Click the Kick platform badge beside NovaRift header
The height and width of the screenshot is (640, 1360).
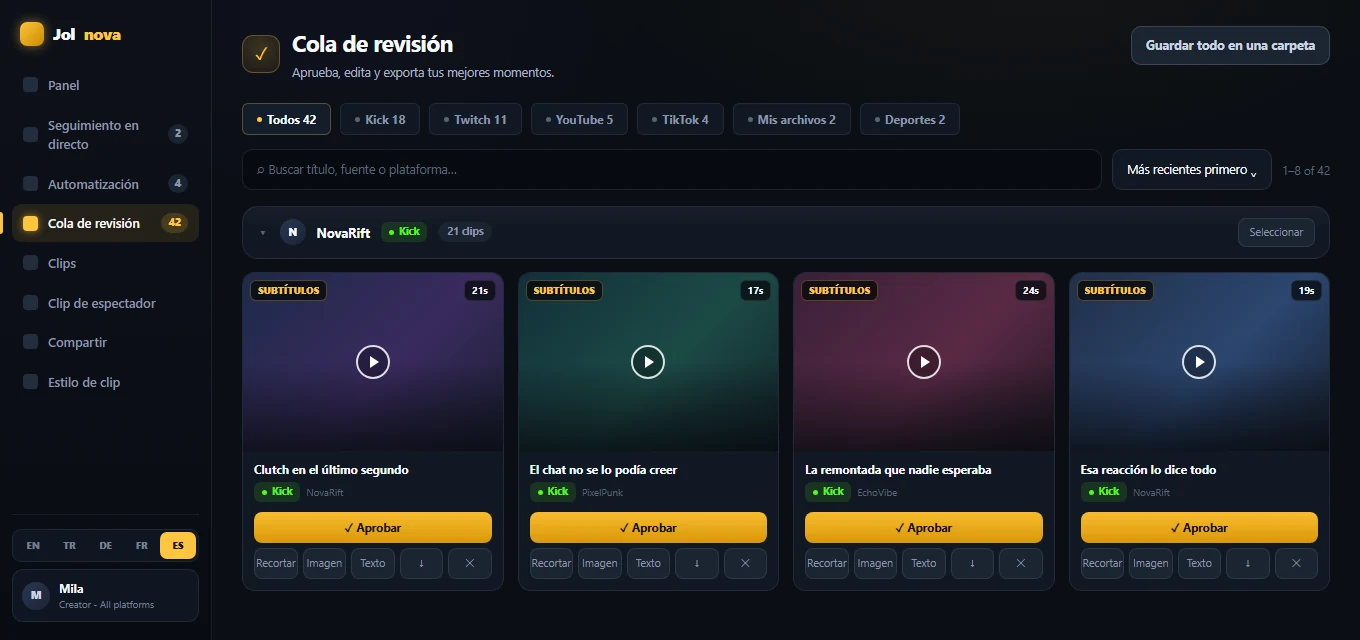404,232
